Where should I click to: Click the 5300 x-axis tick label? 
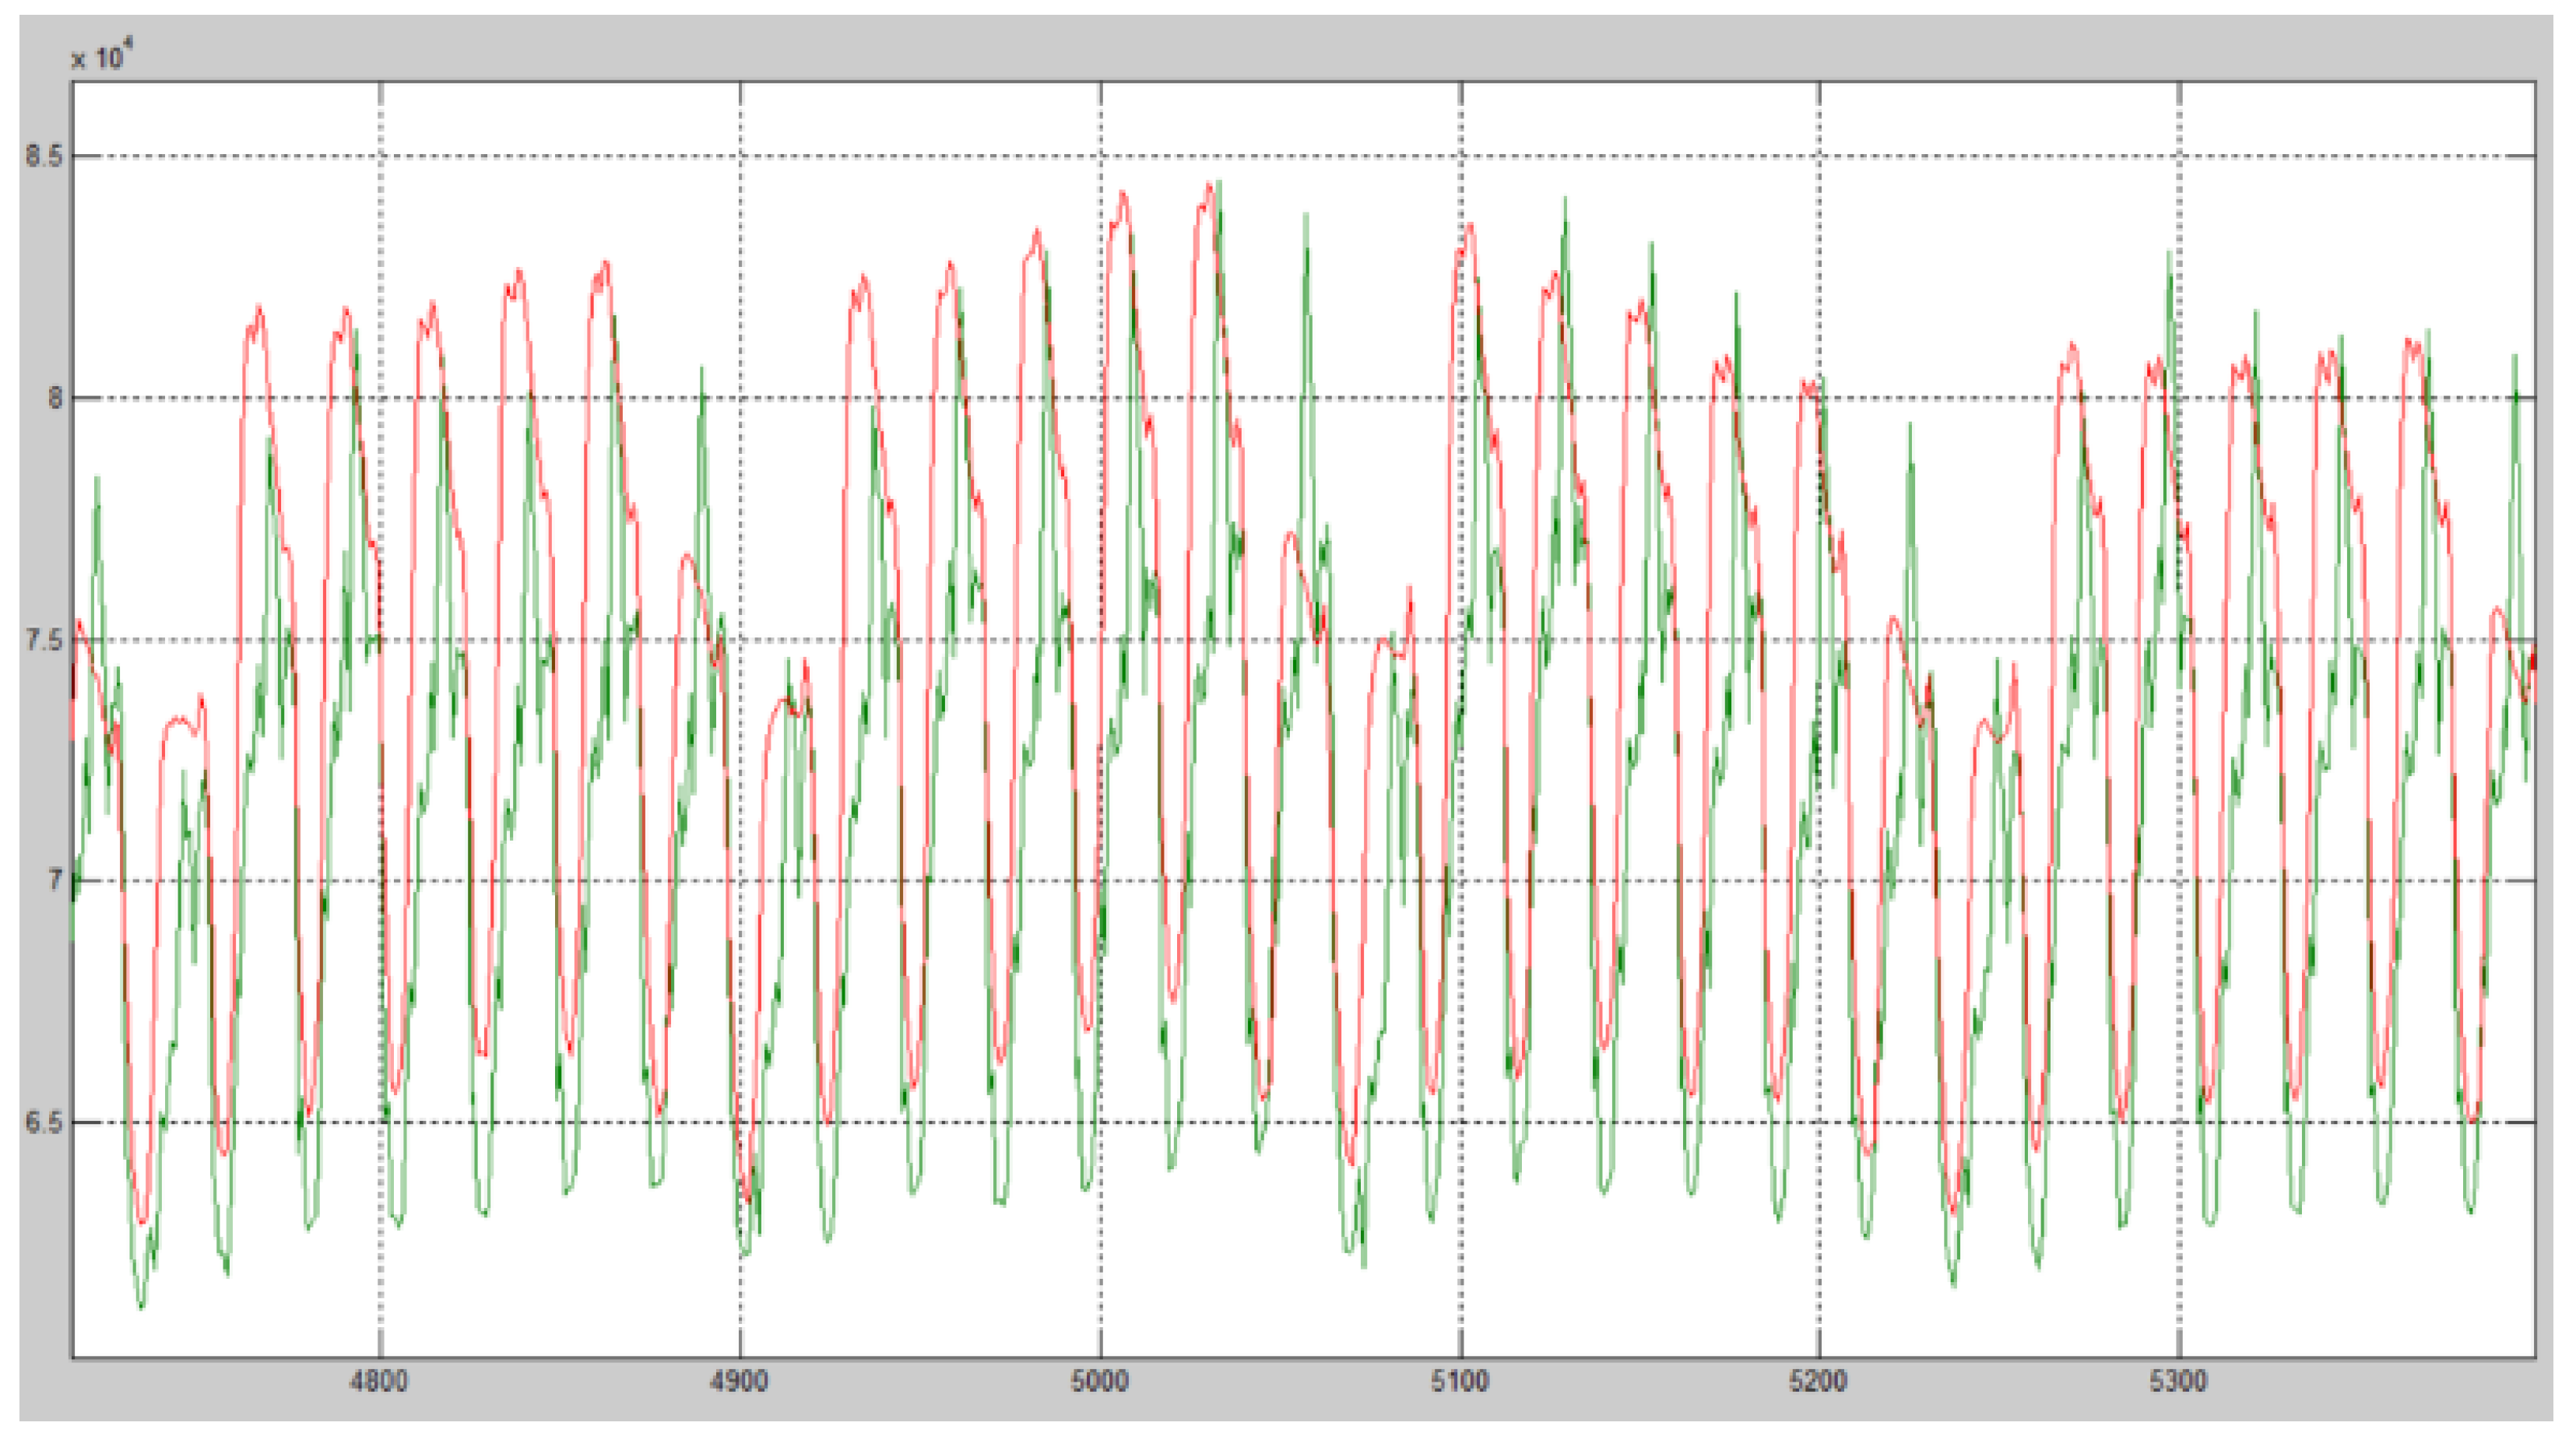pos(2178,1381)
